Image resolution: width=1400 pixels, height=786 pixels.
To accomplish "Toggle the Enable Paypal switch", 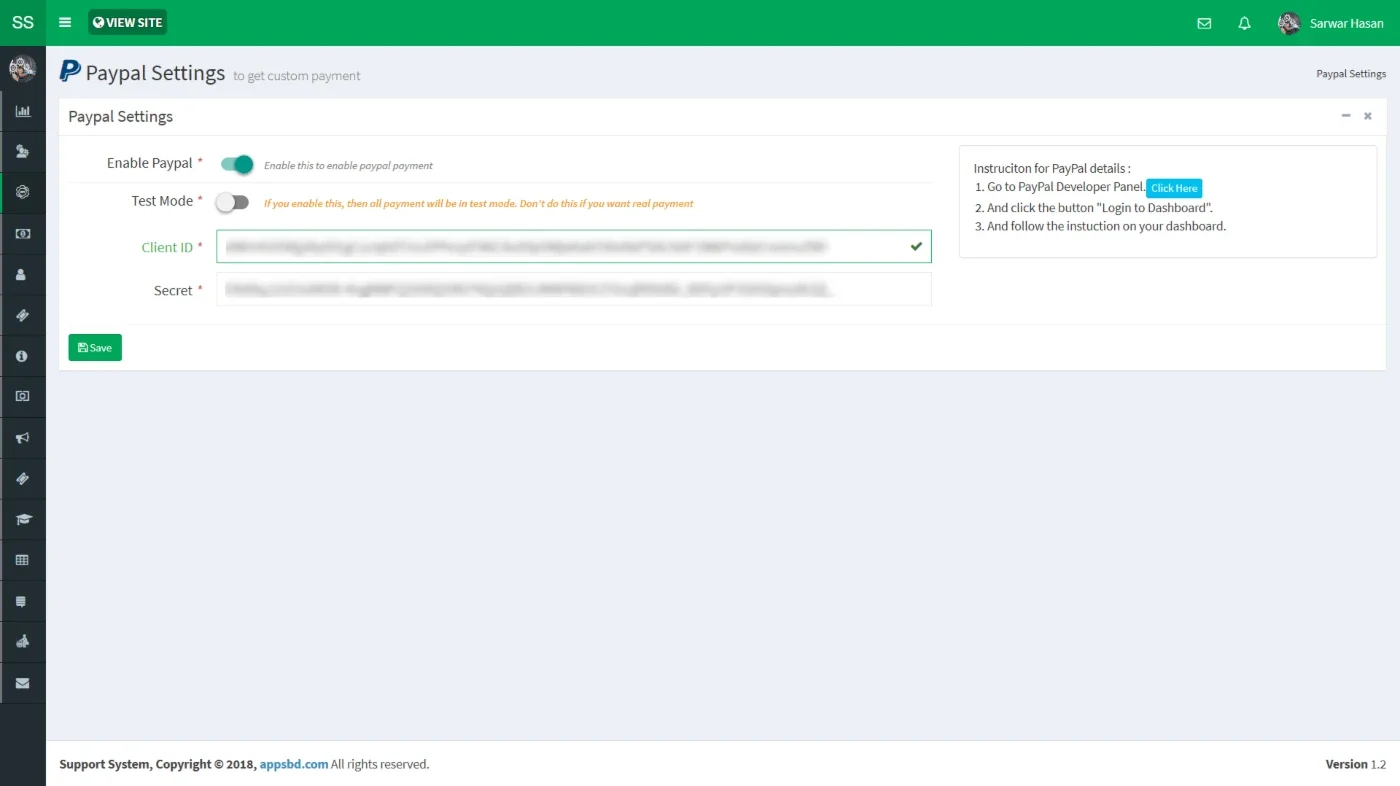I will (x=237, y=164).
